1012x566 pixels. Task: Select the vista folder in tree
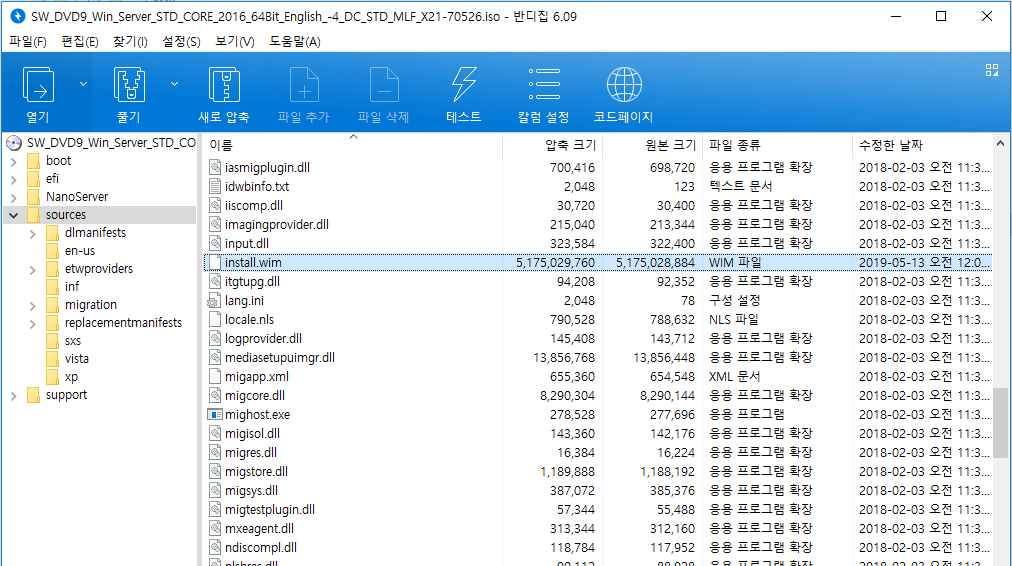pos(77,359)
